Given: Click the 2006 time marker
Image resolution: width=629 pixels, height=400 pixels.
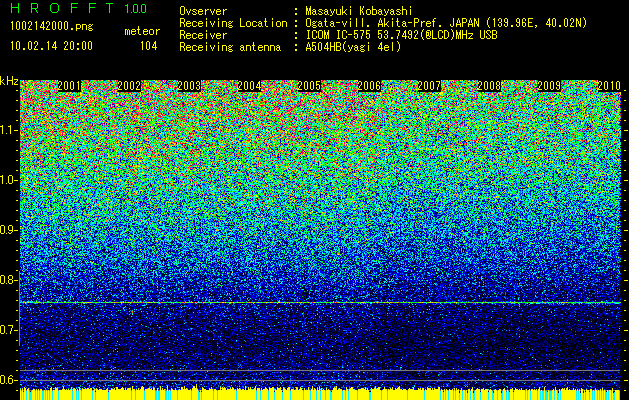Looking at the screenshot, I should pos(369,86).
